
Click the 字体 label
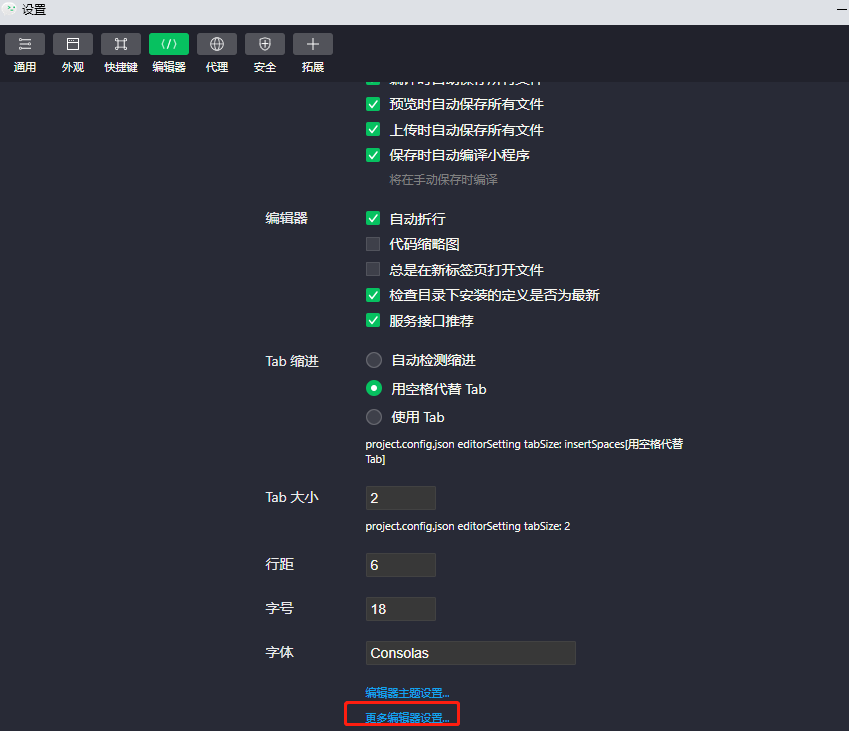point(279,652)
